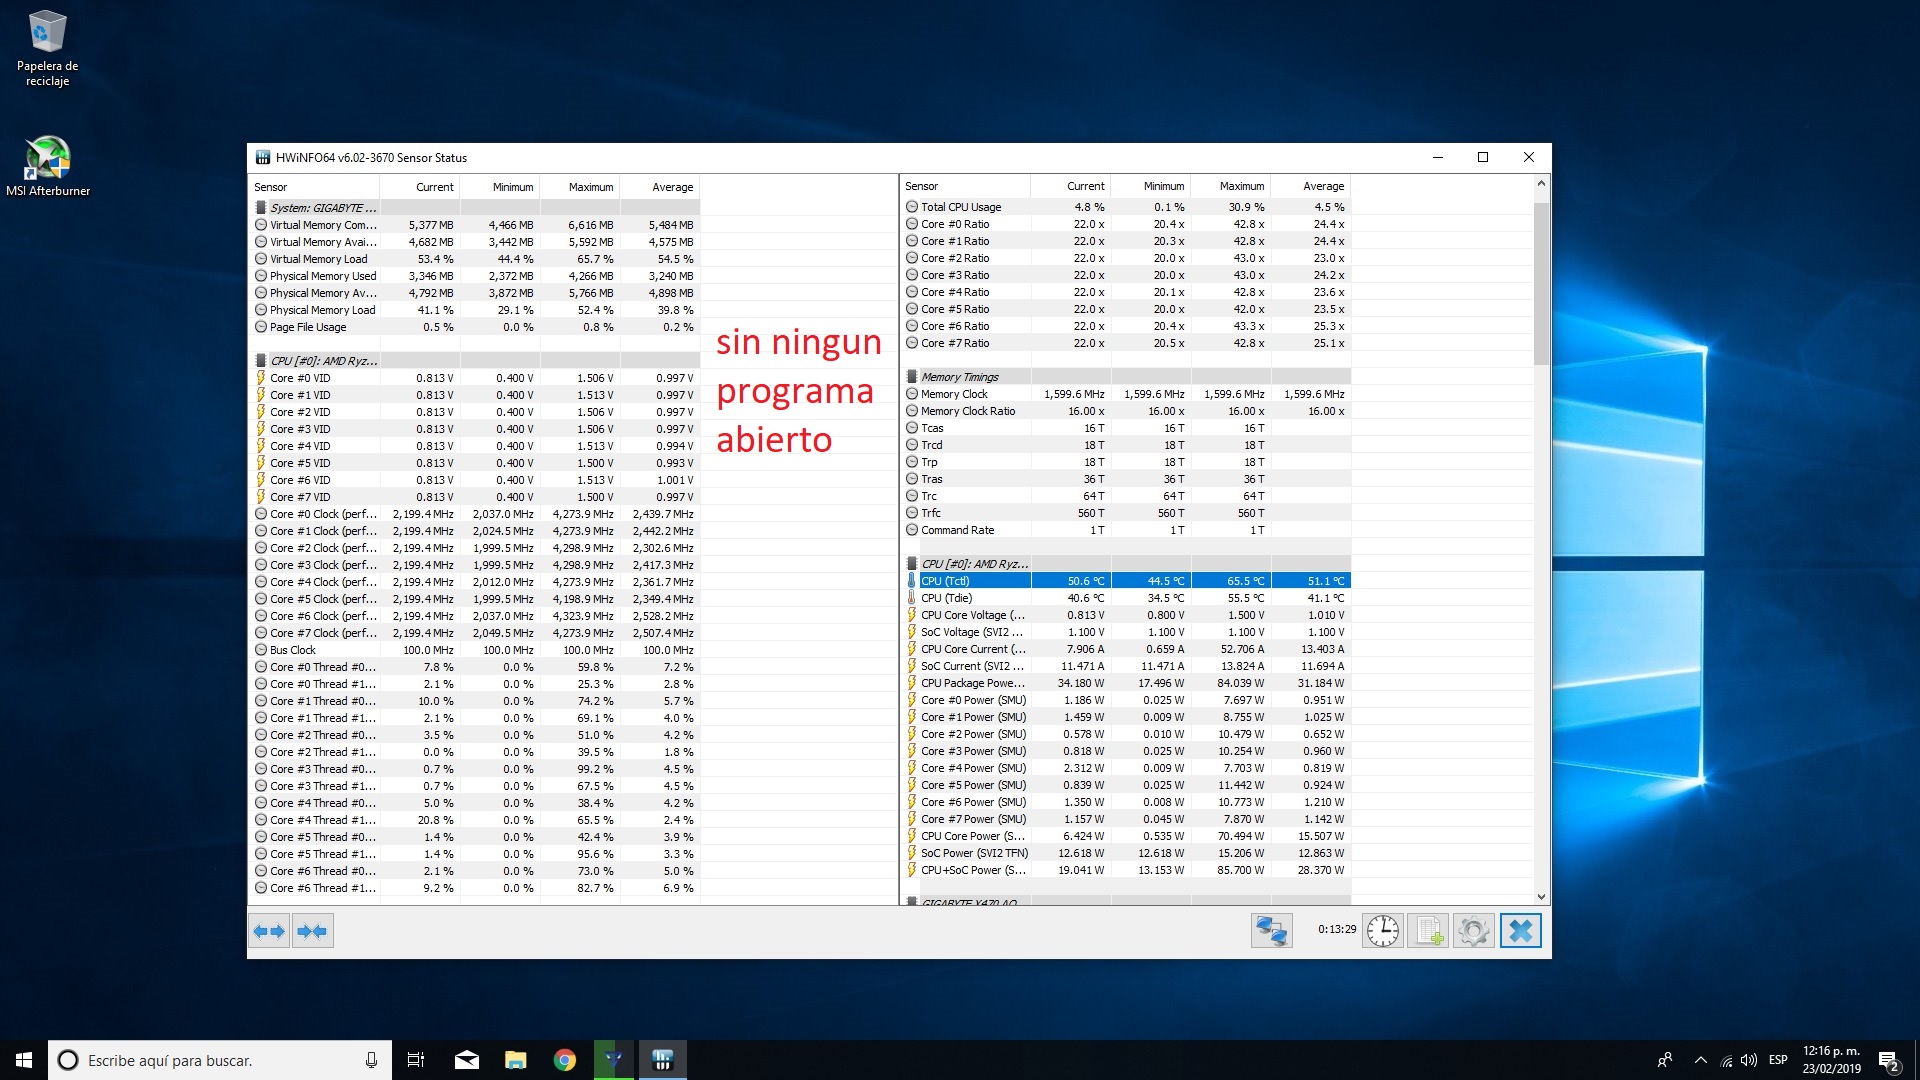The image size is (1920, 1080).
Task: Select the Core #0 VID row
Action: (474, 378)
